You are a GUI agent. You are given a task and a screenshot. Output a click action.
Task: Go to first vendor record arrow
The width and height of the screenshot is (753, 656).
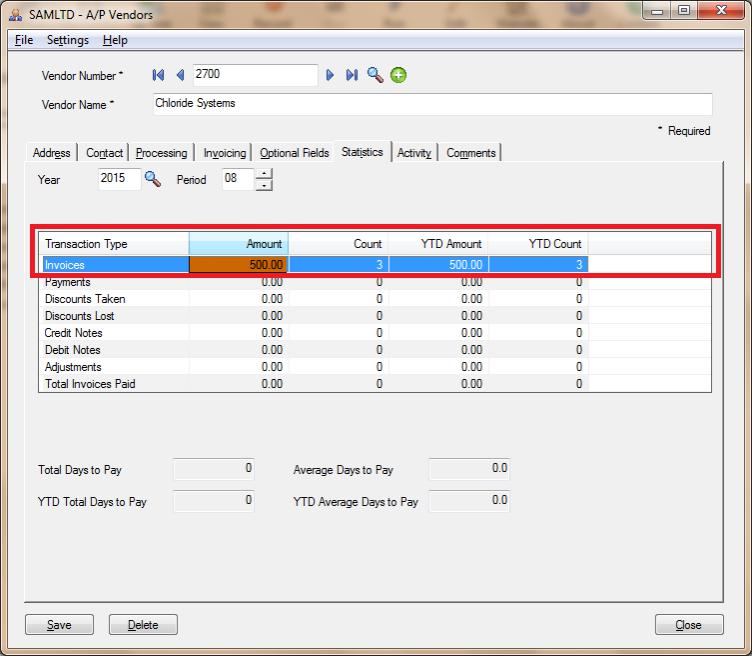point(158,75)
